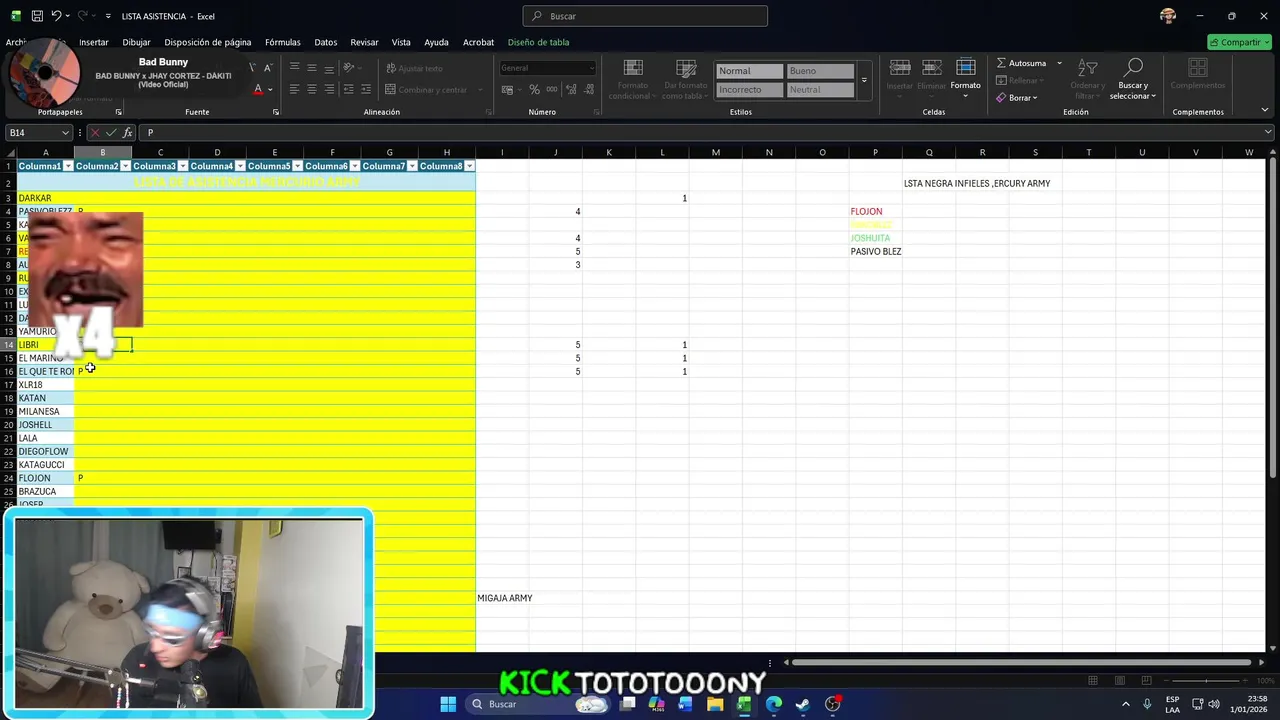The height and width of the screenshot is (720, 1280).
Task: Open Steam from the taskbar
Action: tap(802, 704)
